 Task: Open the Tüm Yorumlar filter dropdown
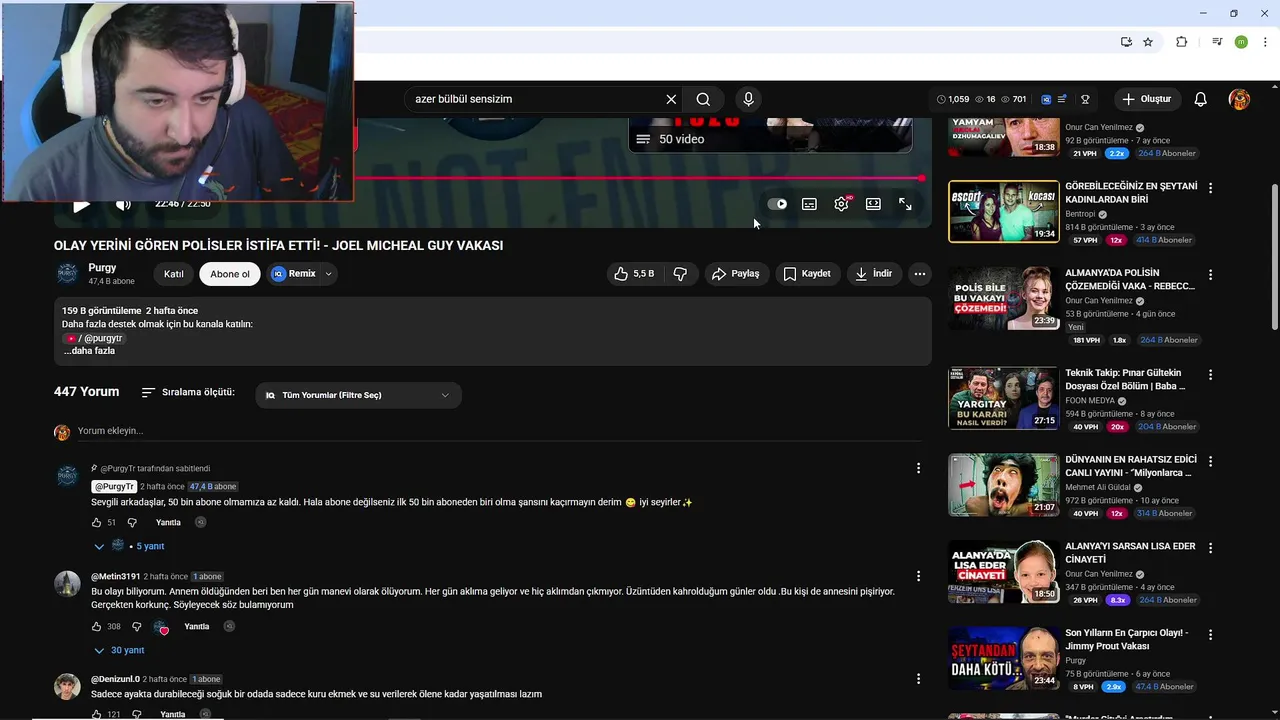pos(358,395)
